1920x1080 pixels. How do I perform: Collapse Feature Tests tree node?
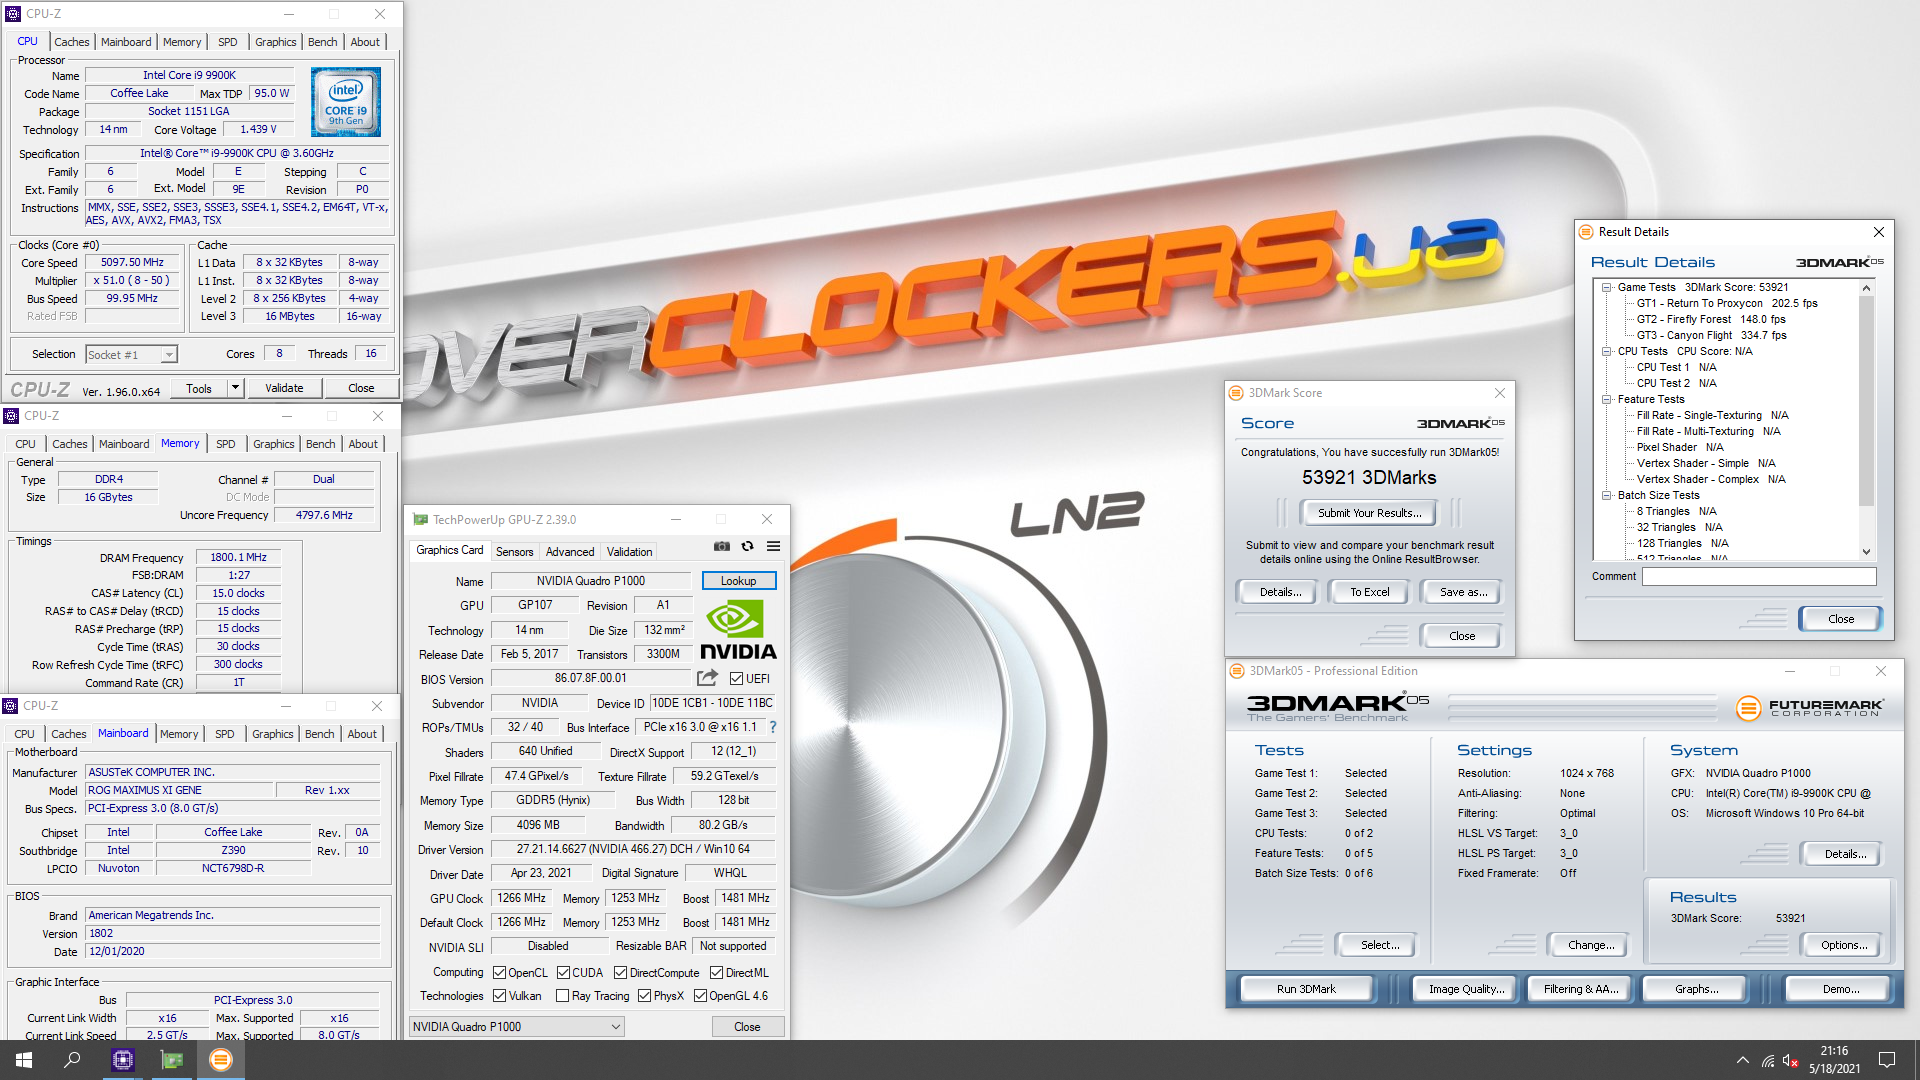(1606, 399)
